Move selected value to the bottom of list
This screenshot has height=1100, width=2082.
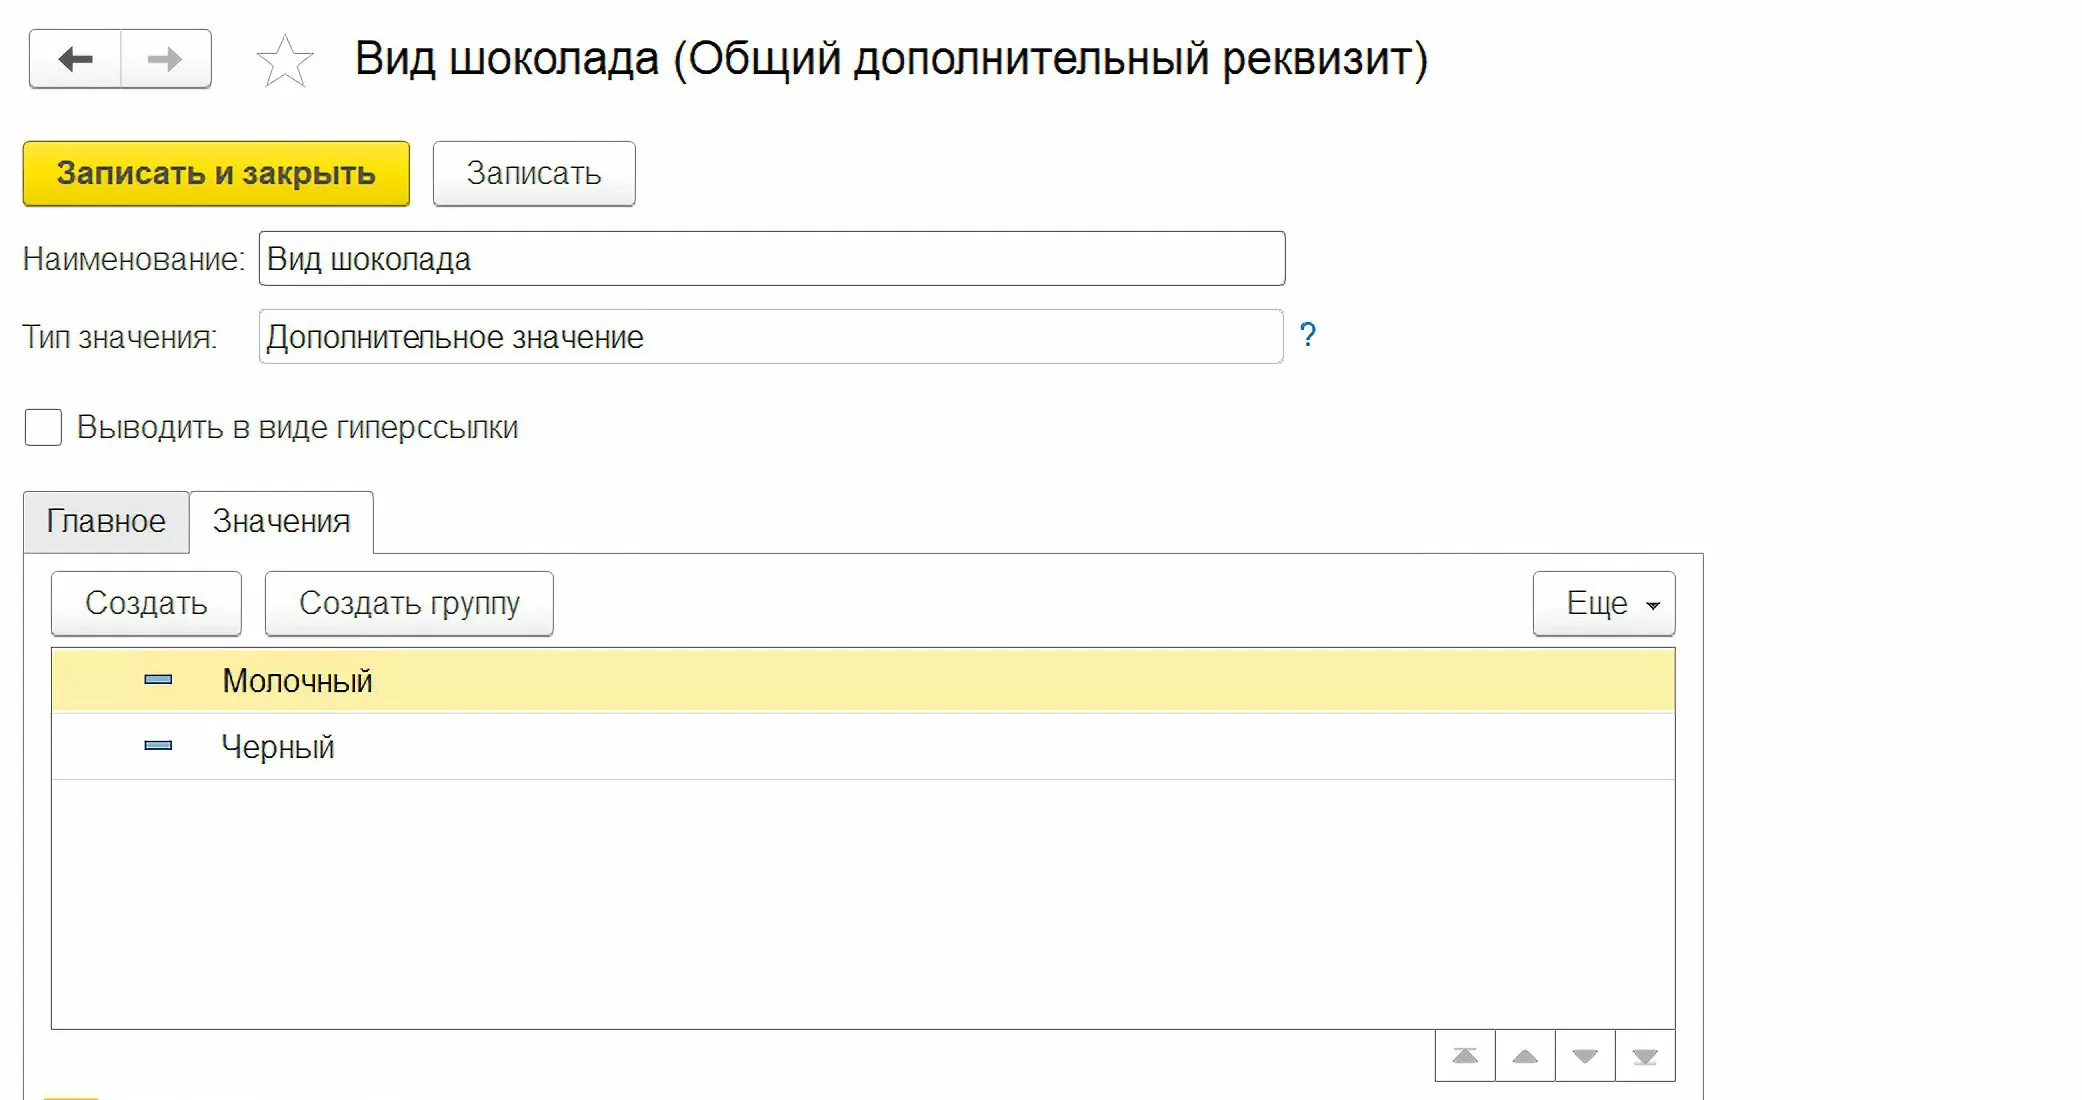(1645, 1056)
